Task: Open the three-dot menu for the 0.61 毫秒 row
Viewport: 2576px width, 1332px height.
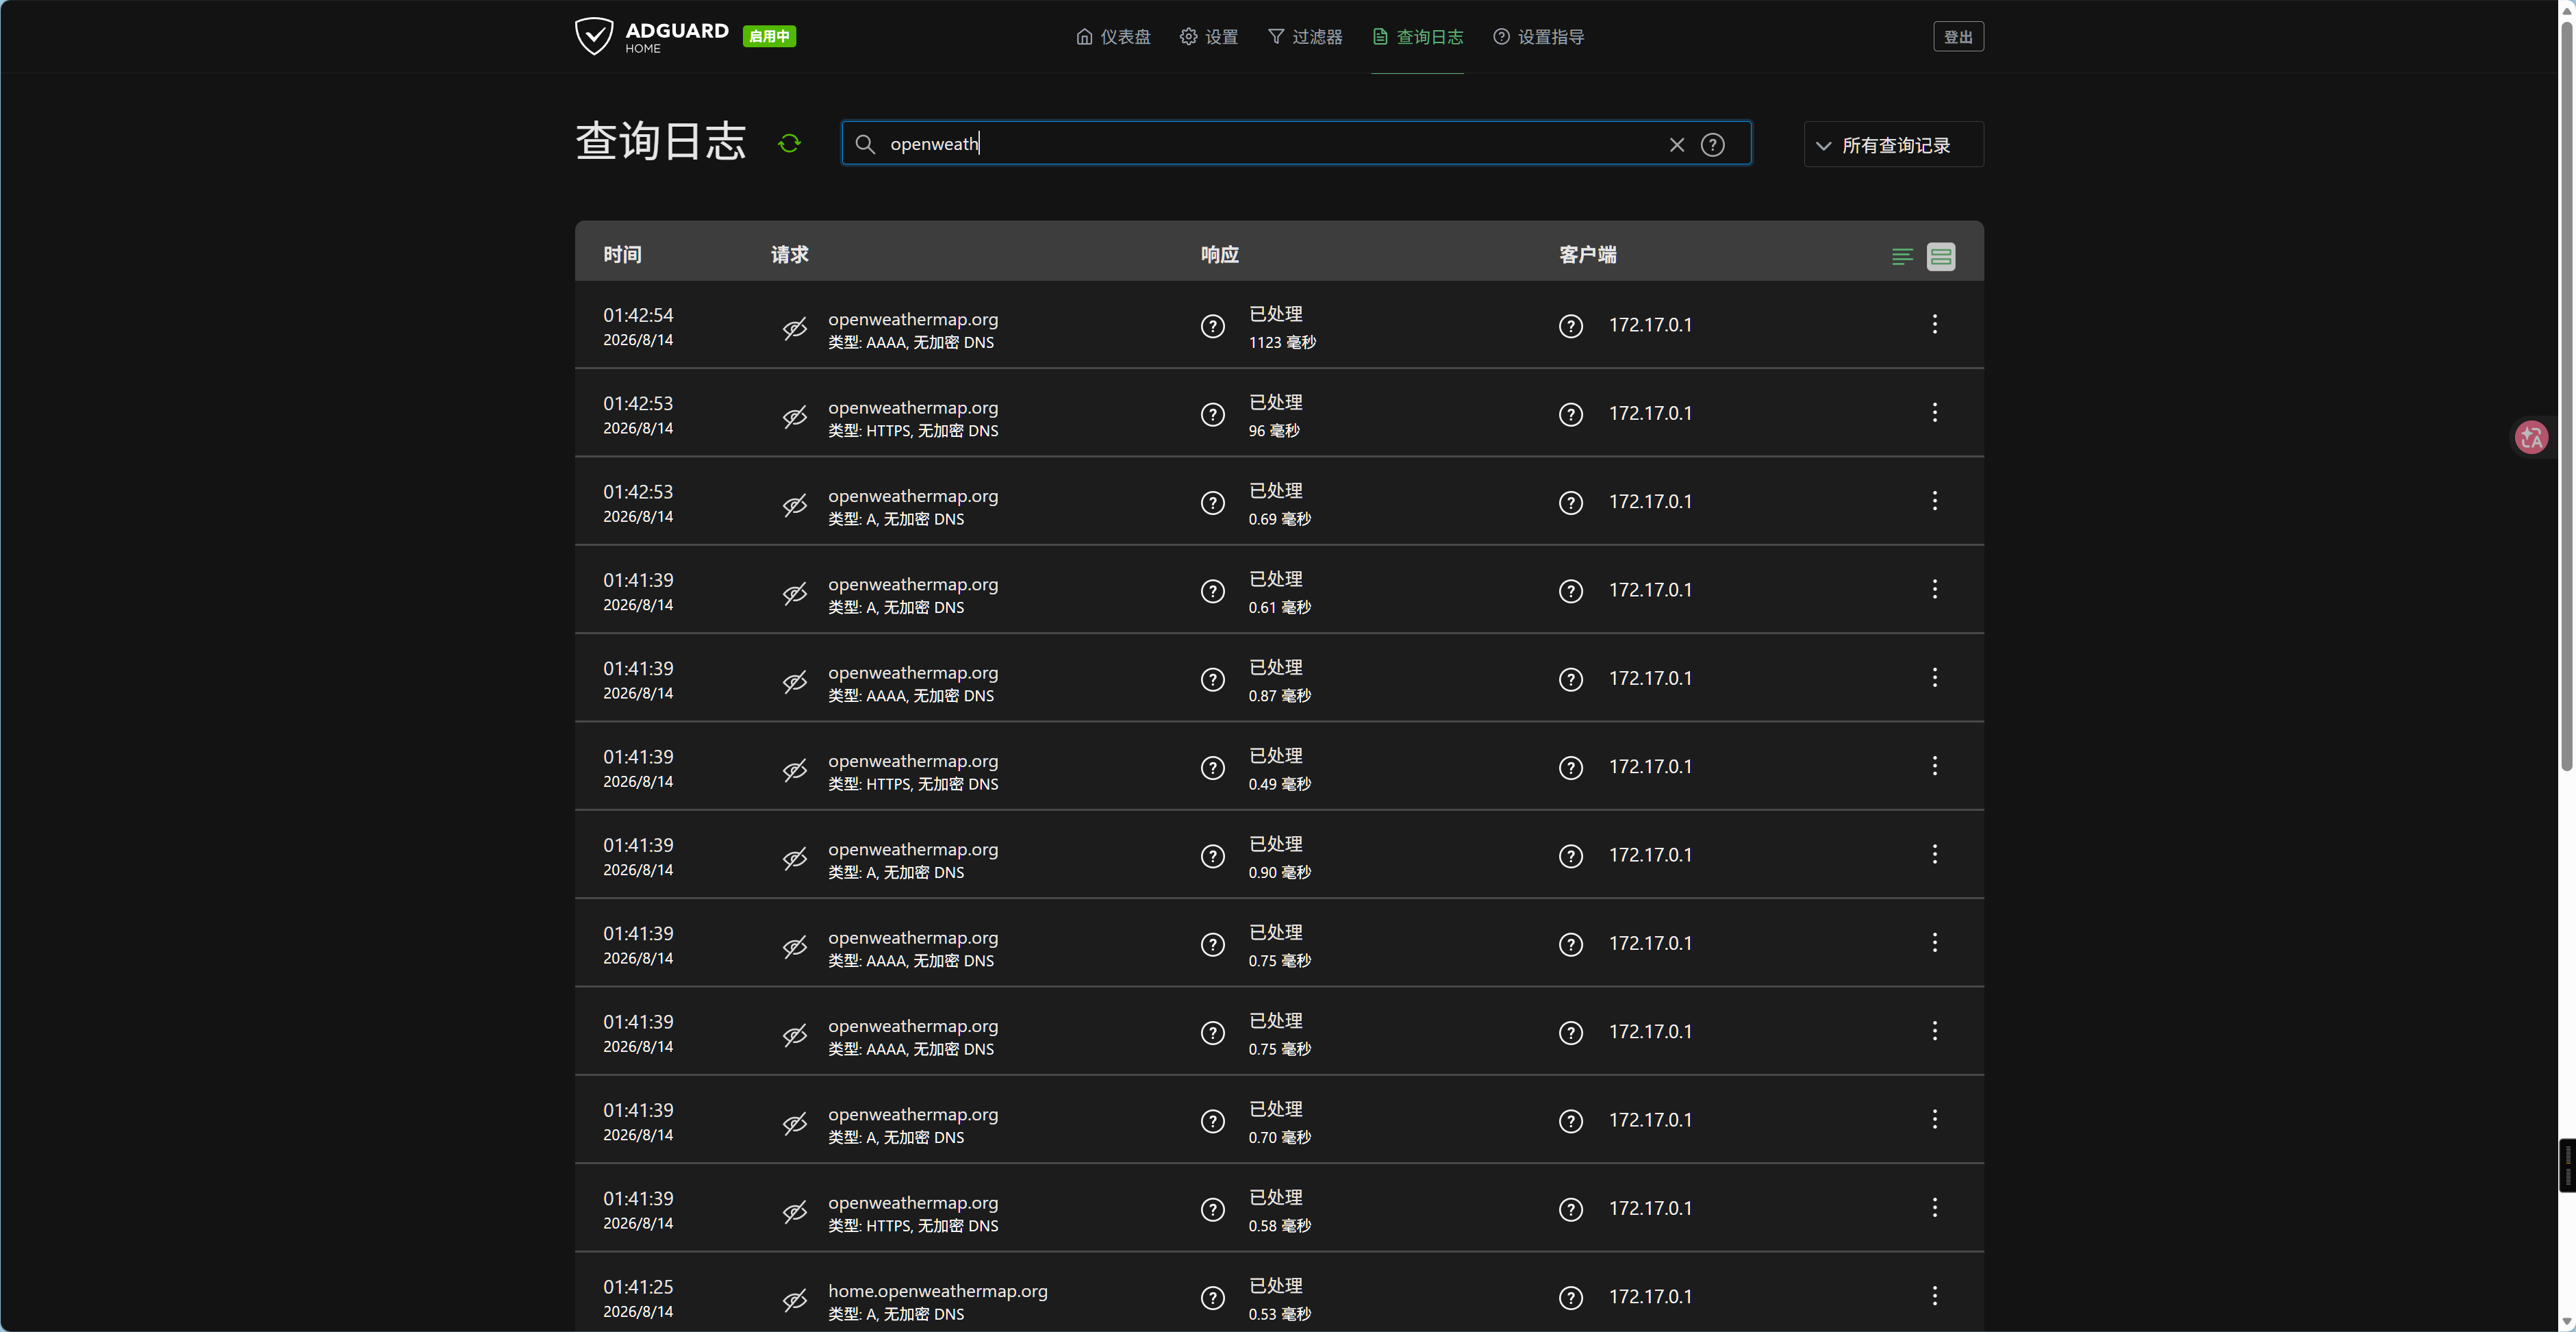Action: click(x=1934, y=589)
